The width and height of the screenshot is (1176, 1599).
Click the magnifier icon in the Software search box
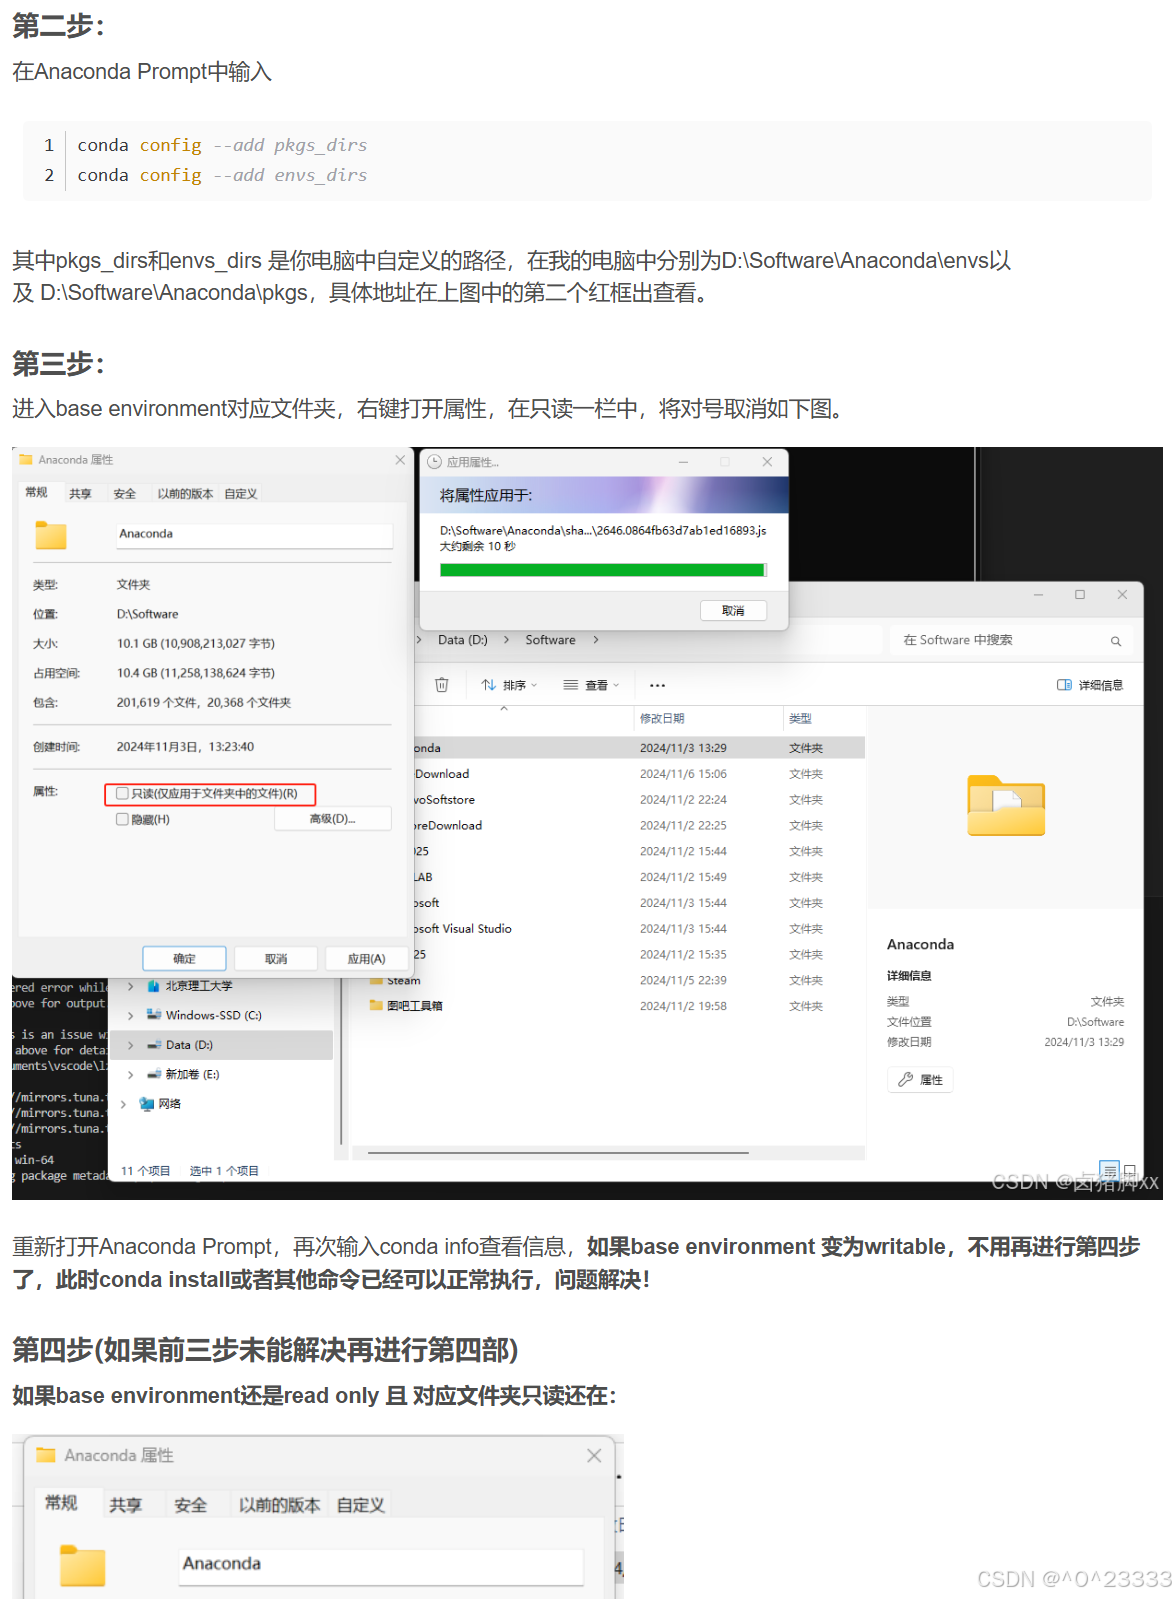coord(1115,641)
